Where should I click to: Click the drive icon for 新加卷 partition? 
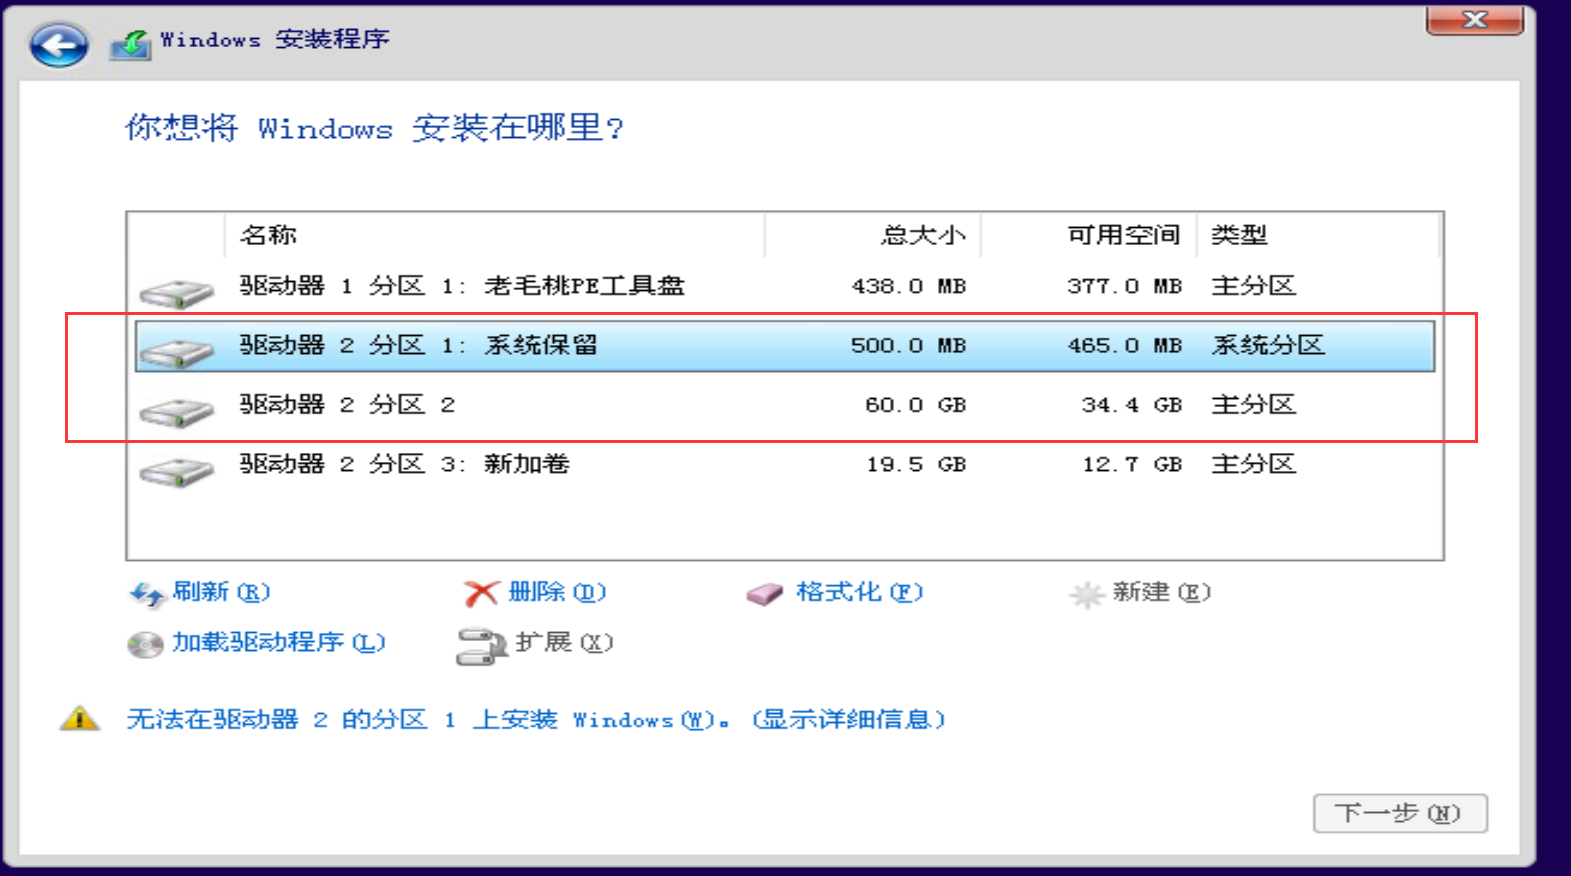[177, 470]
